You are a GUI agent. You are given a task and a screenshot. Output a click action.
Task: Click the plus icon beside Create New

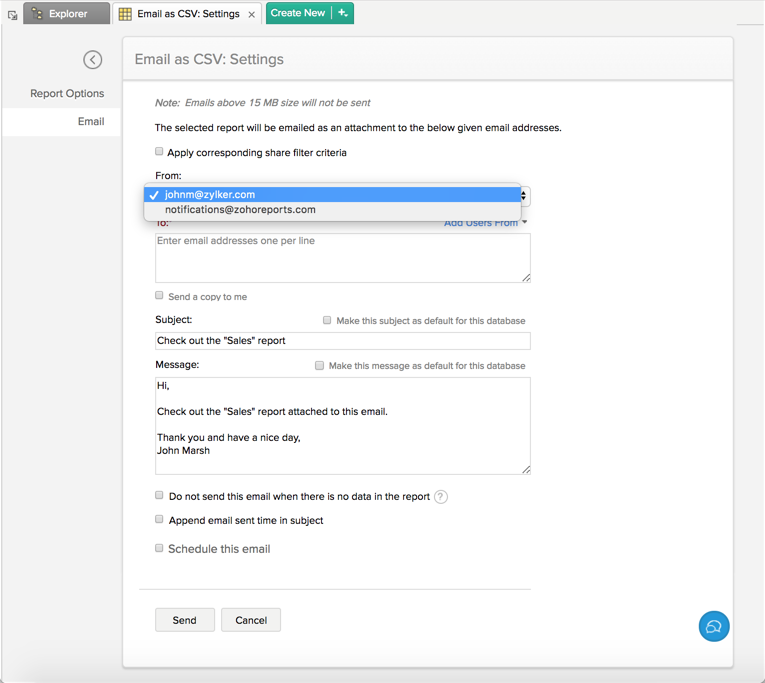pyautogui.click(x=343, y=13)
